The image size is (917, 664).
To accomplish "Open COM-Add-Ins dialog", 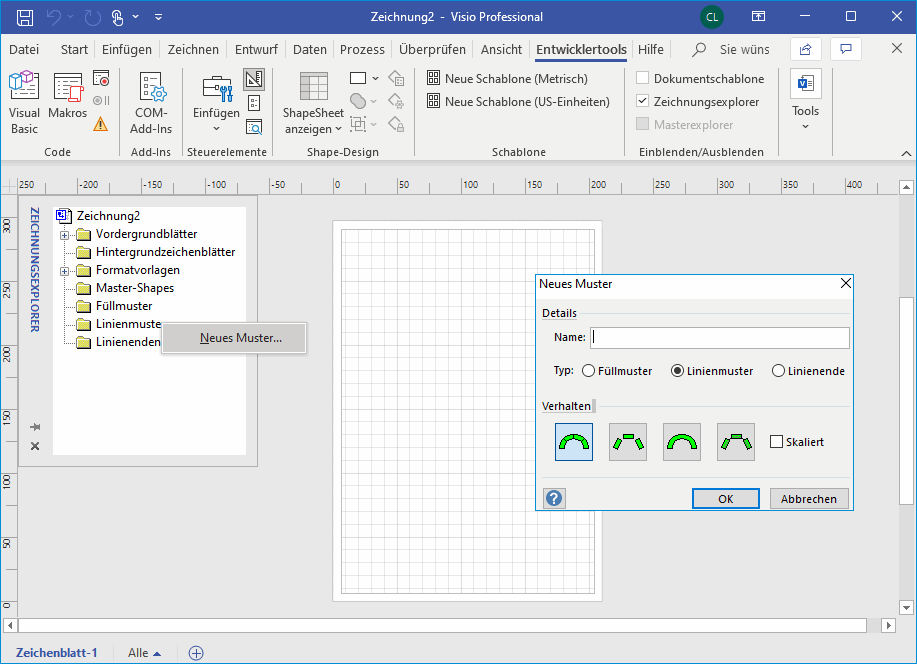I will [x=152, y=103].
